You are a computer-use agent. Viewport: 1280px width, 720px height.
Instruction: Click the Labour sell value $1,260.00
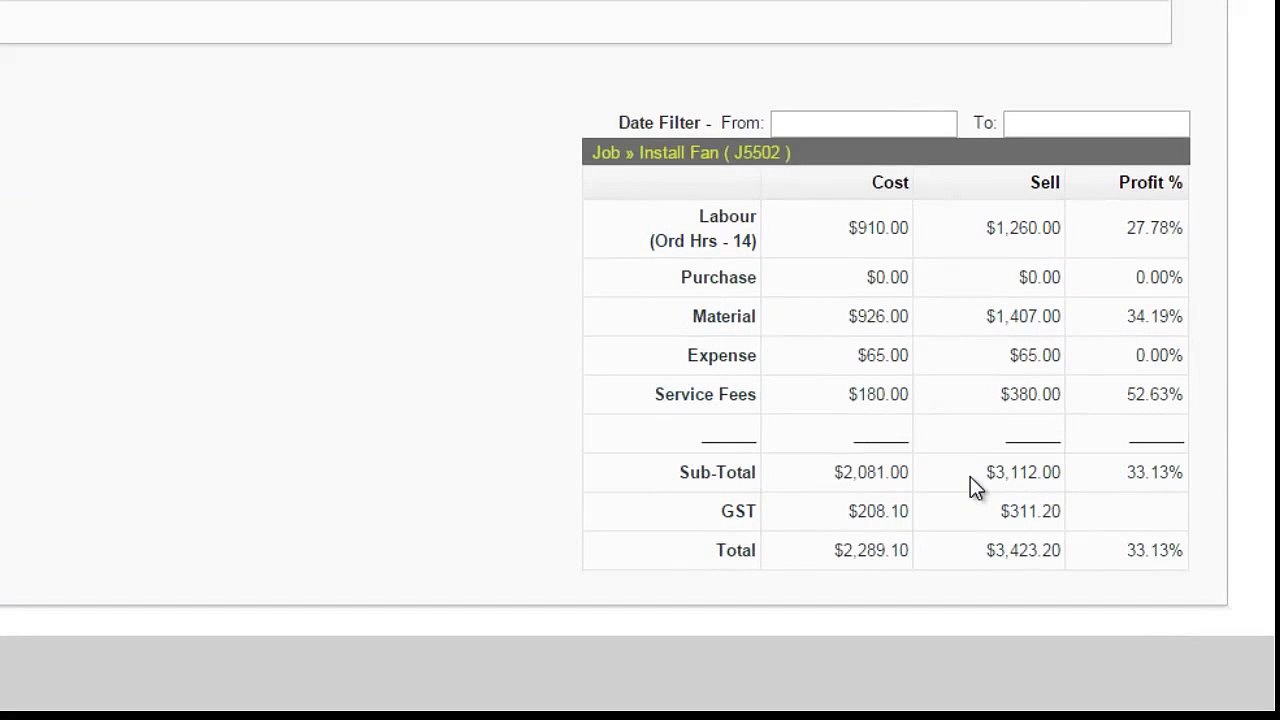tap(1023, 228)
